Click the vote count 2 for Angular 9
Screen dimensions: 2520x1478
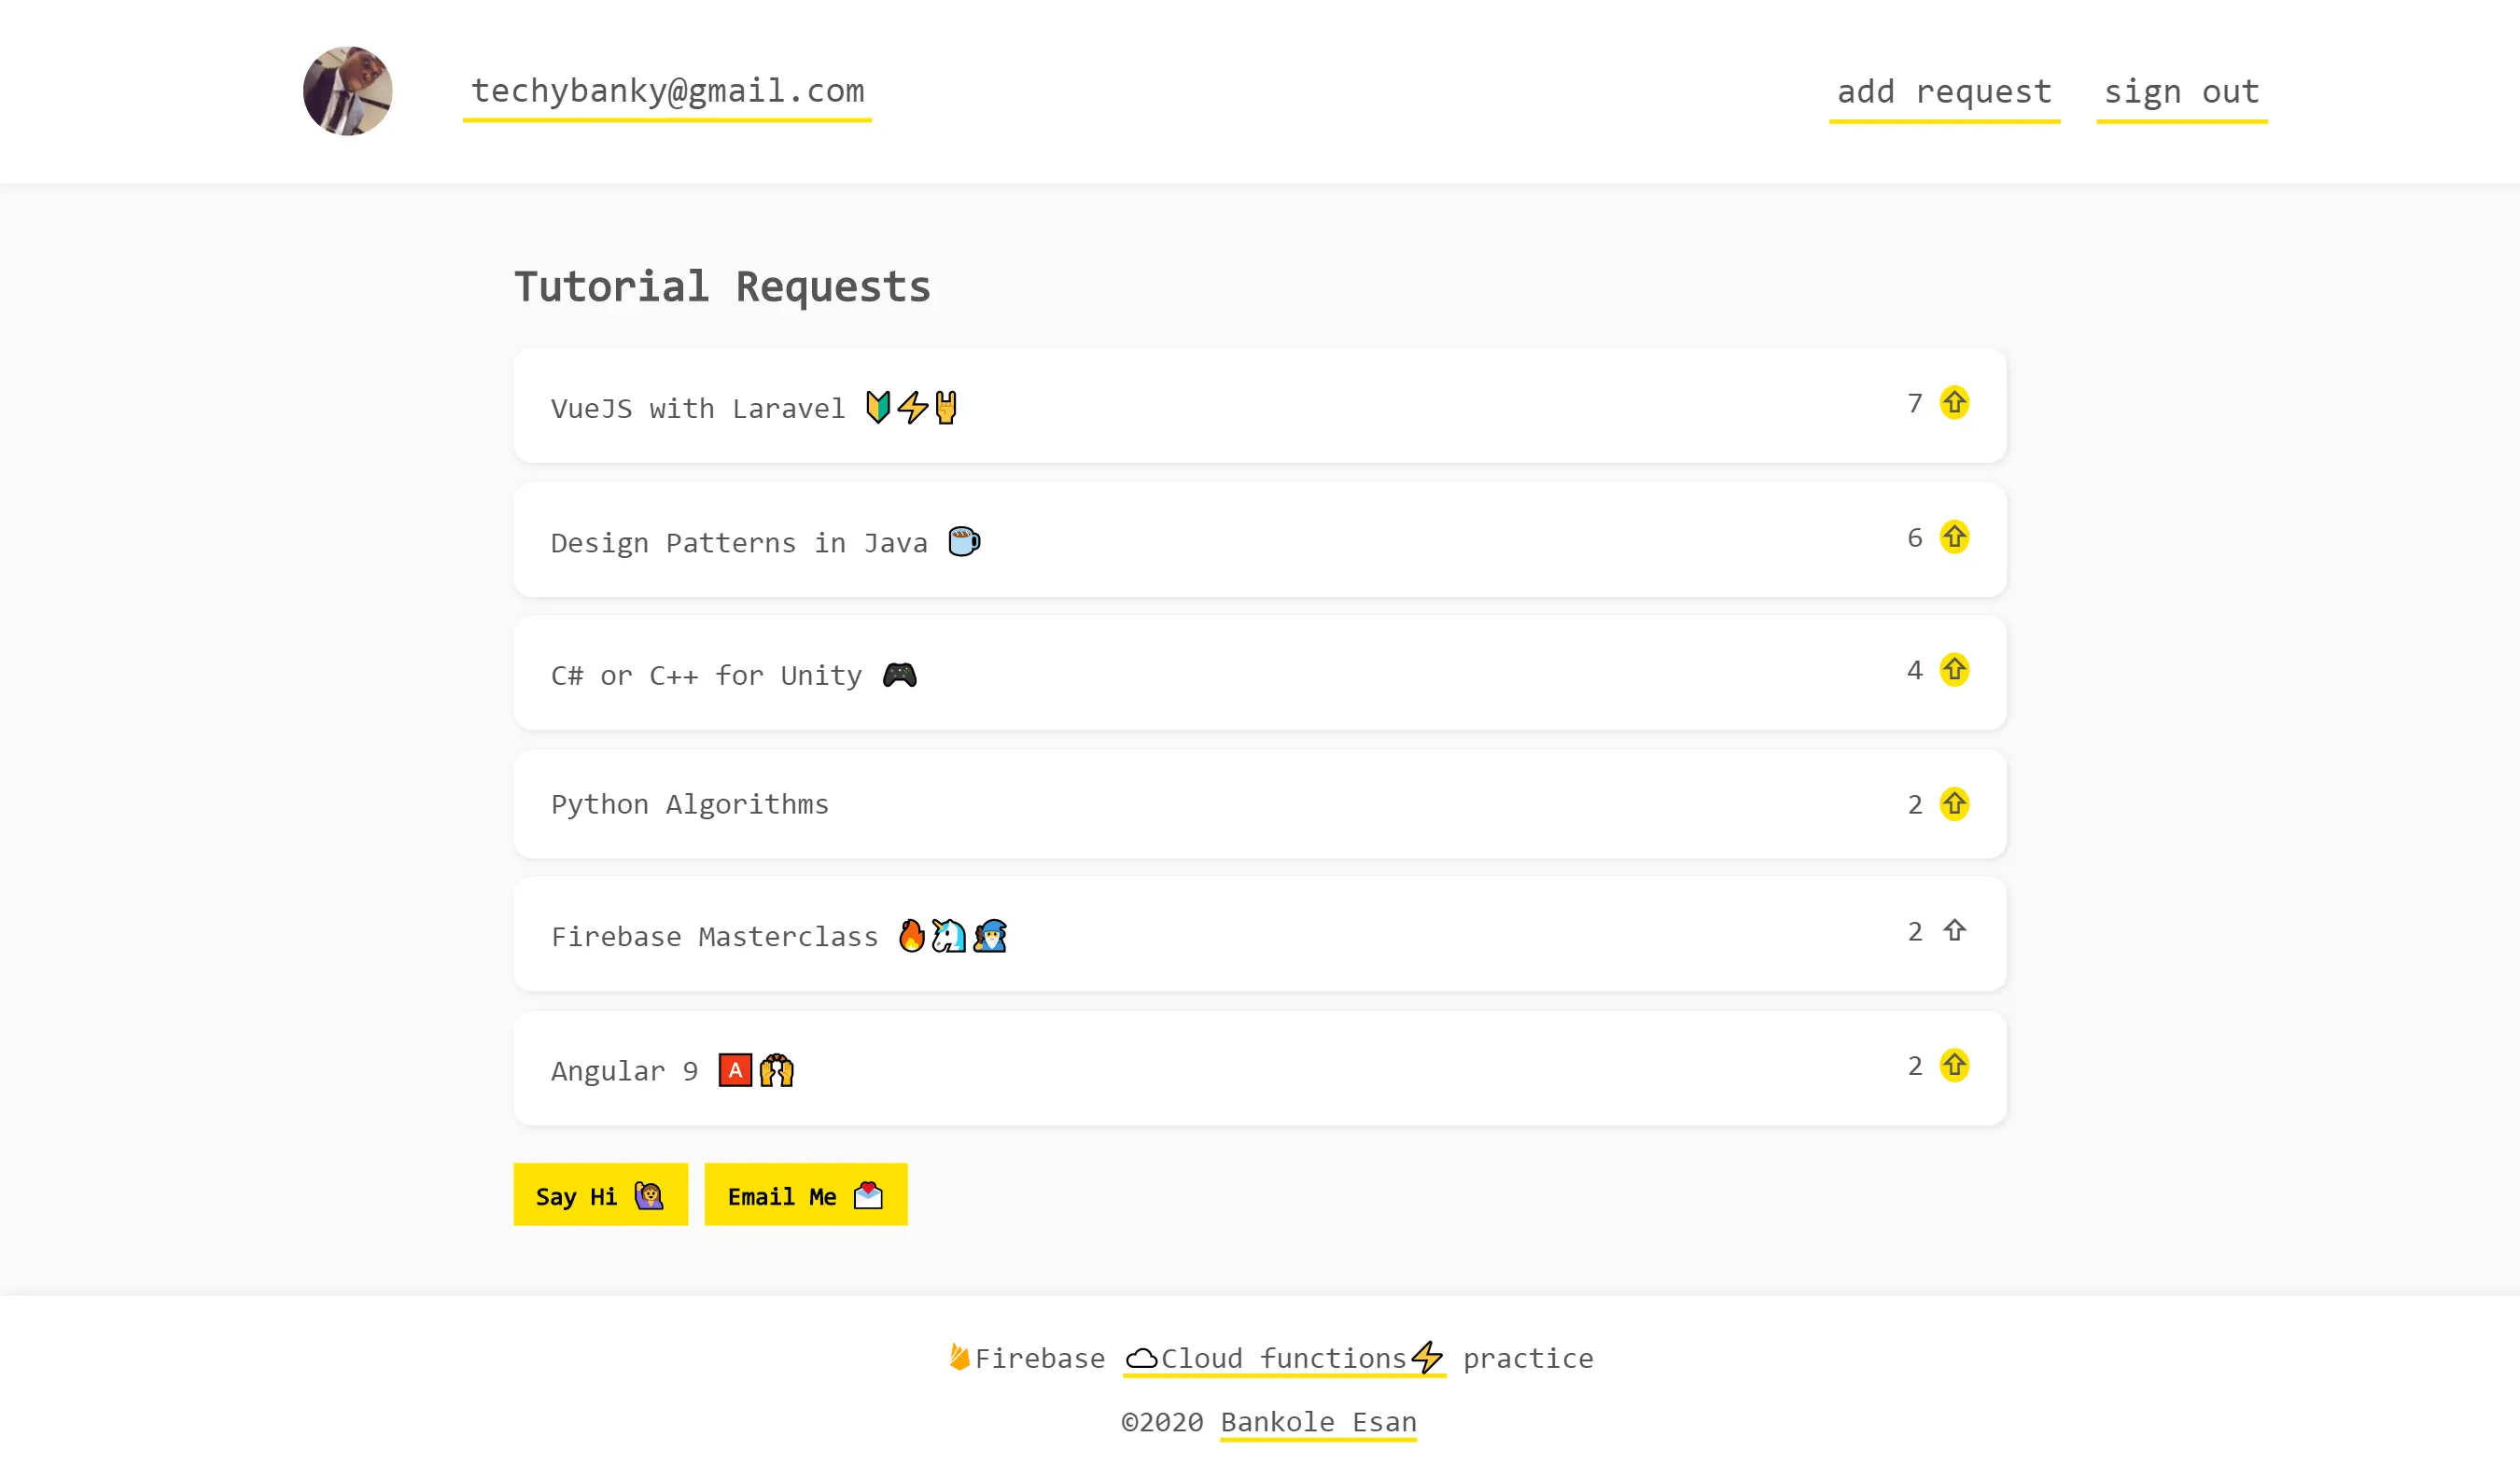pyautogui.click(x=1915, y=1065)
